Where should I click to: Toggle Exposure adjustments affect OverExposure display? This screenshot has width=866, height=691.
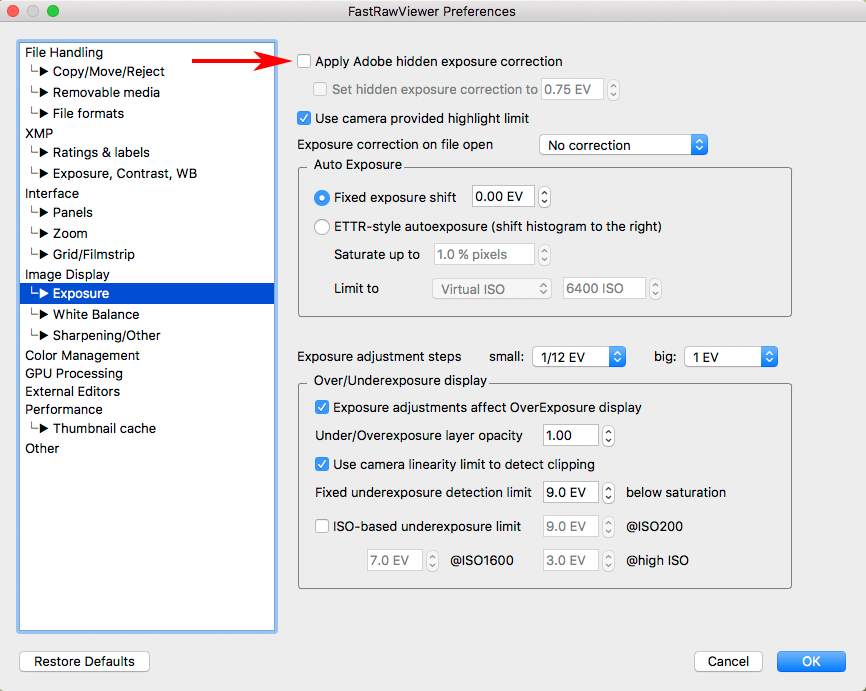pyautogui.click(x=322, y=407)
